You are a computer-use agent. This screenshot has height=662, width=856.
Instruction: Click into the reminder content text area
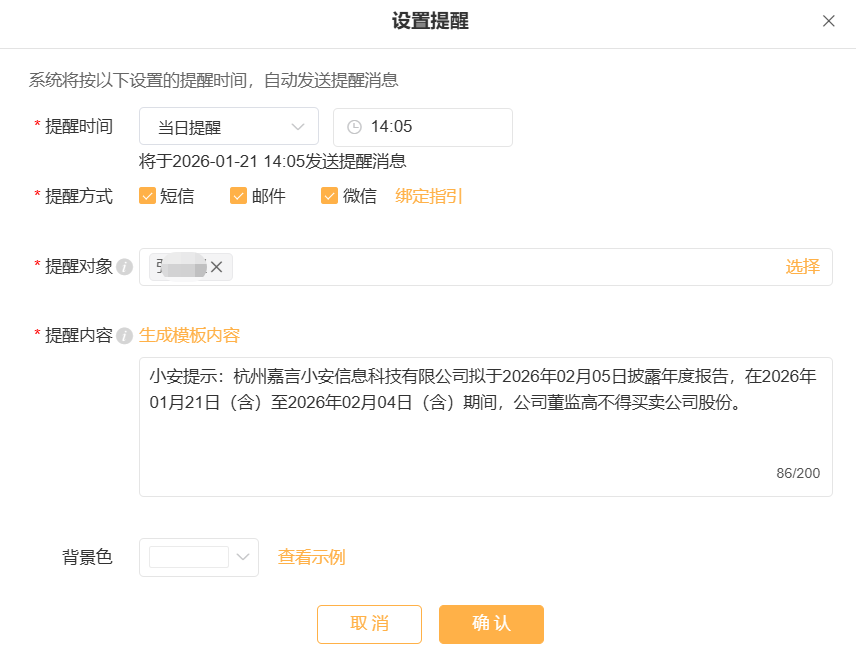tap(485, 445)
